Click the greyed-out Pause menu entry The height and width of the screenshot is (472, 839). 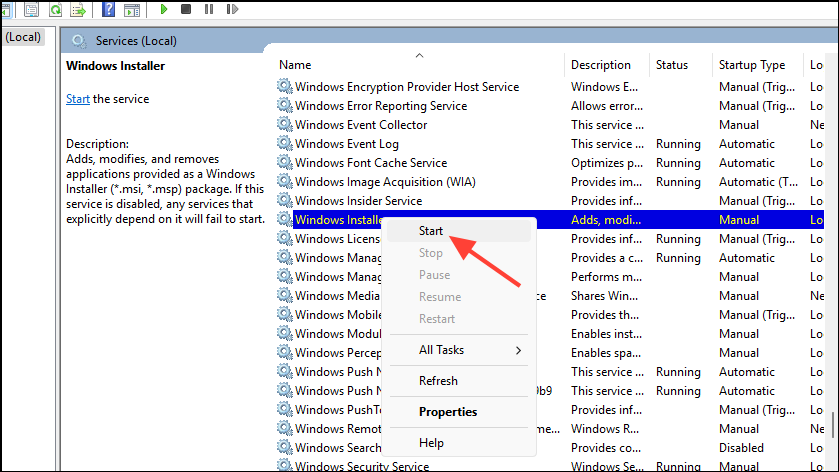[434, 275]
